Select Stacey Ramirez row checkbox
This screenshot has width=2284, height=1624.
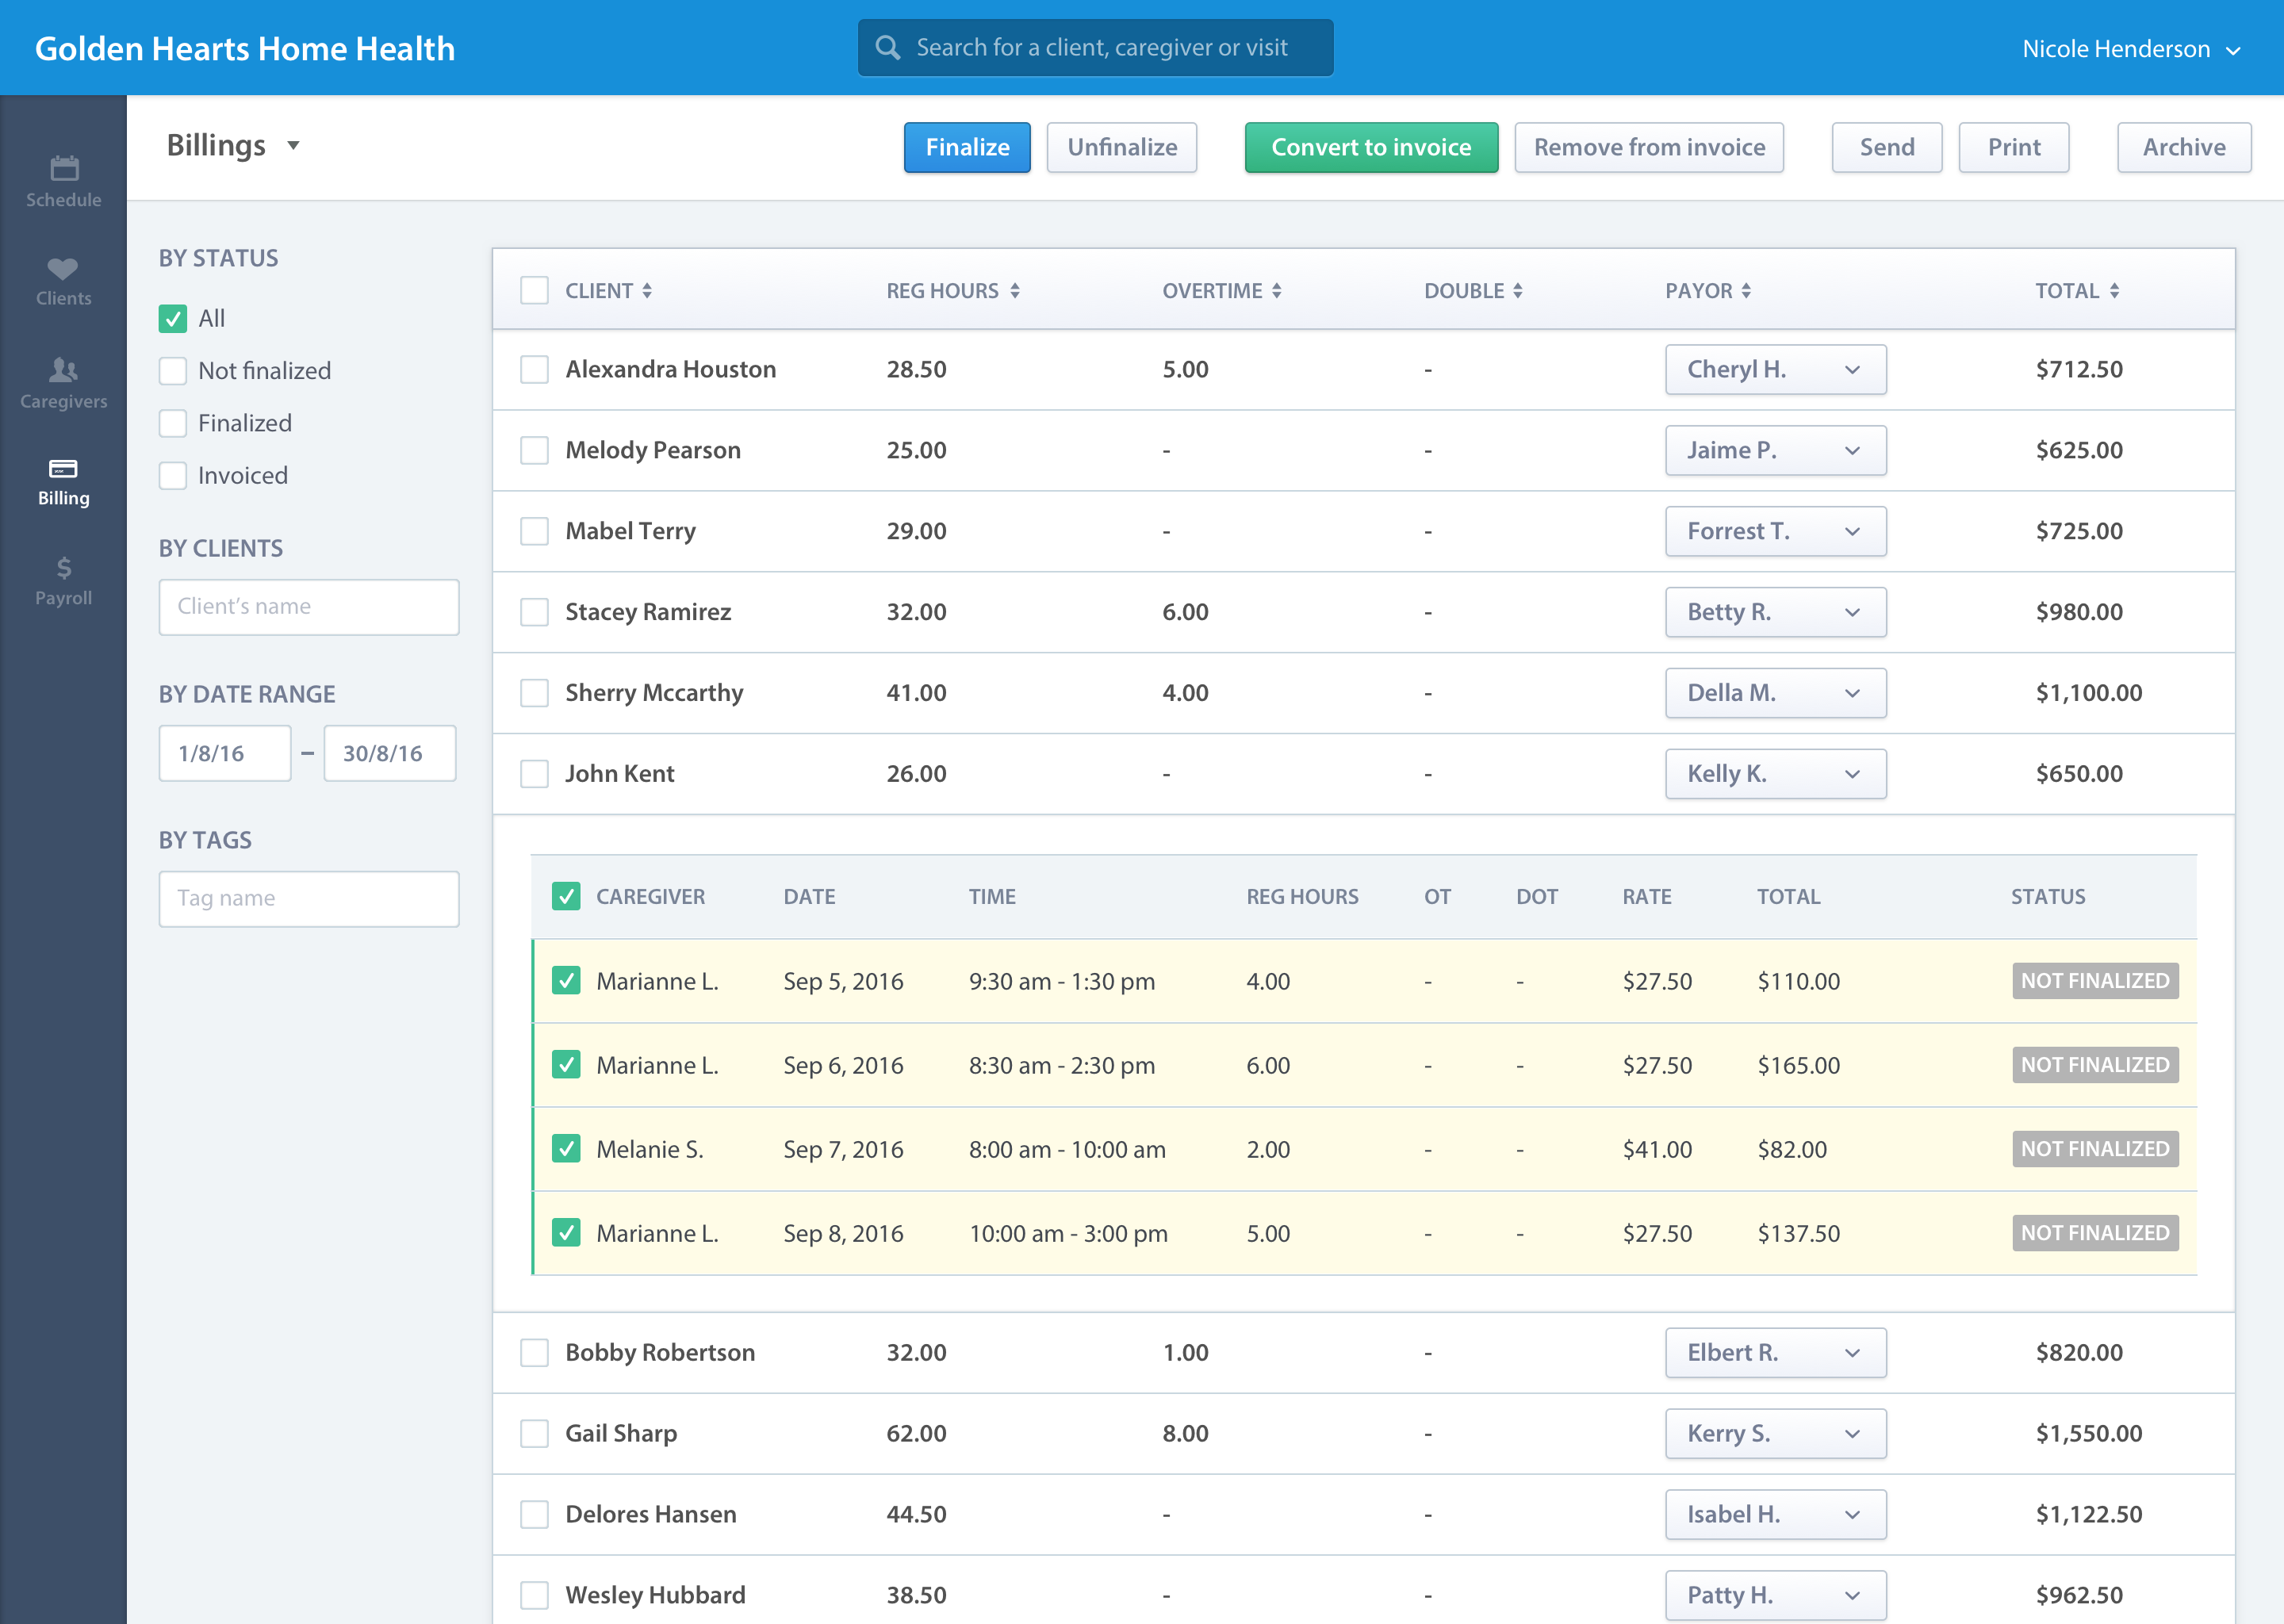tap(535, 612)
